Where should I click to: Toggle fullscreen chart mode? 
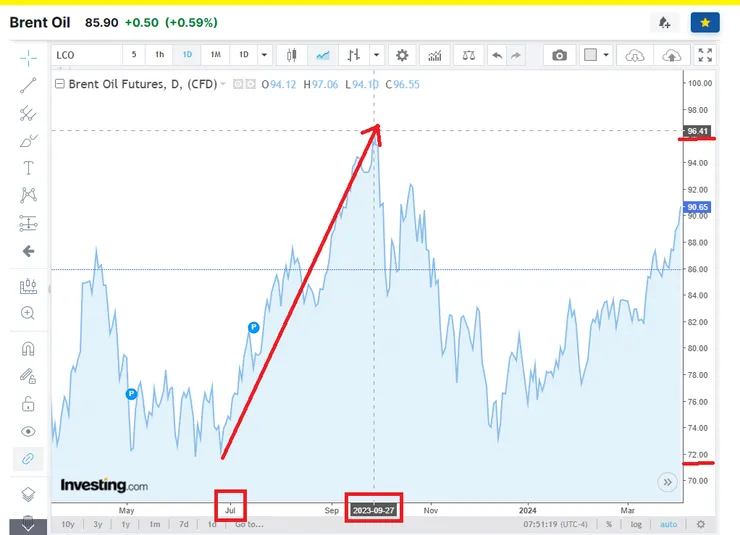705,55
